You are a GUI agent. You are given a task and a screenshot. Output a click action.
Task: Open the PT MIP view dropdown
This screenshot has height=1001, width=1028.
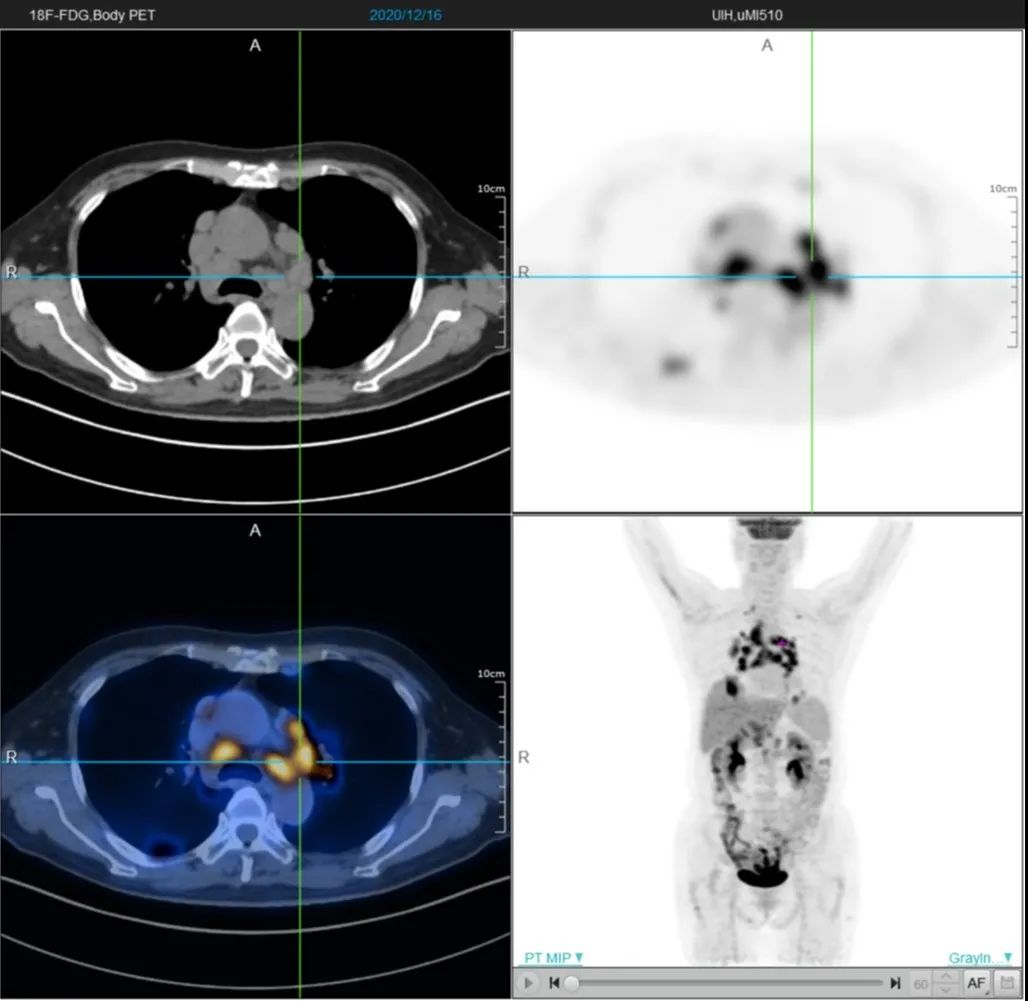553,958
